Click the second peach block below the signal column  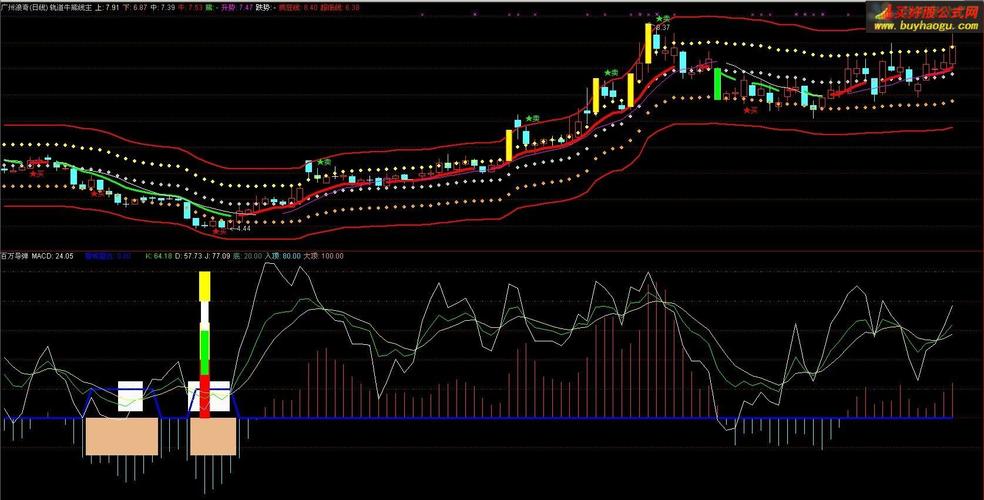(x=211, y=436)
